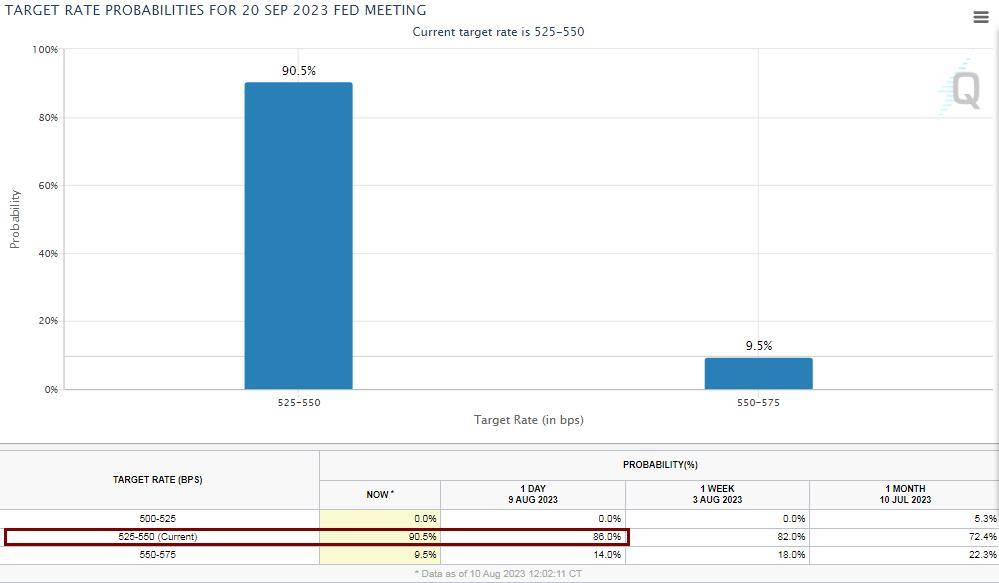The width and height of the screenshot is (999, 583).
Task: Click the short blue 550-575 probability bar
Action: [x=758, y=373]
